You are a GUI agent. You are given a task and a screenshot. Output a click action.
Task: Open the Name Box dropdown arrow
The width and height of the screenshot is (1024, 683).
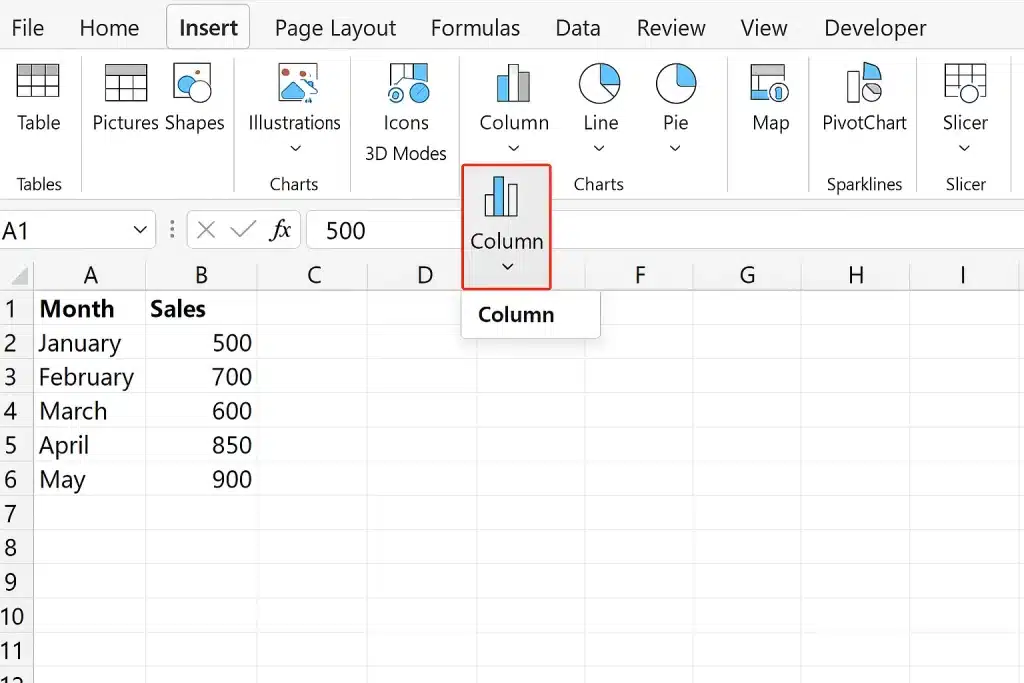[x=140, y=231]
